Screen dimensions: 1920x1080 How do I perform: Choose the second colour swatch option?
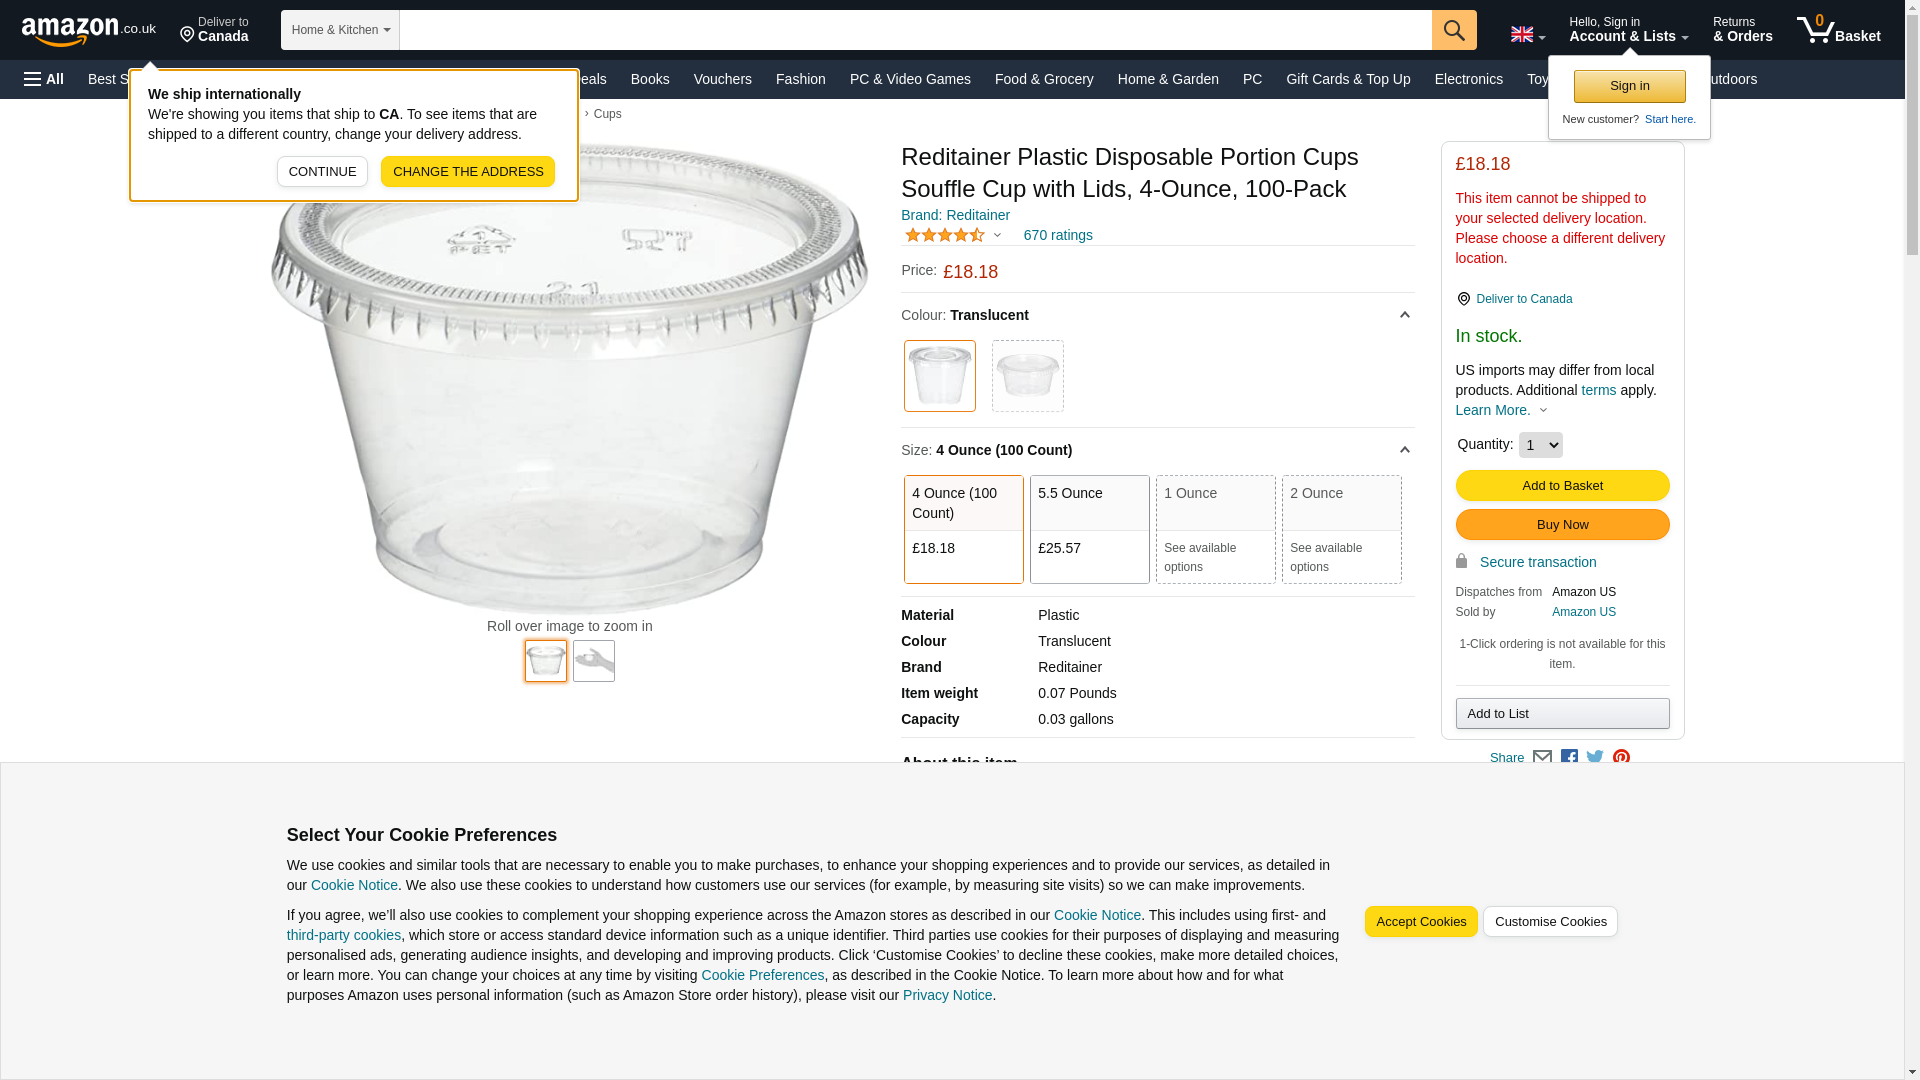[1027, 376]
